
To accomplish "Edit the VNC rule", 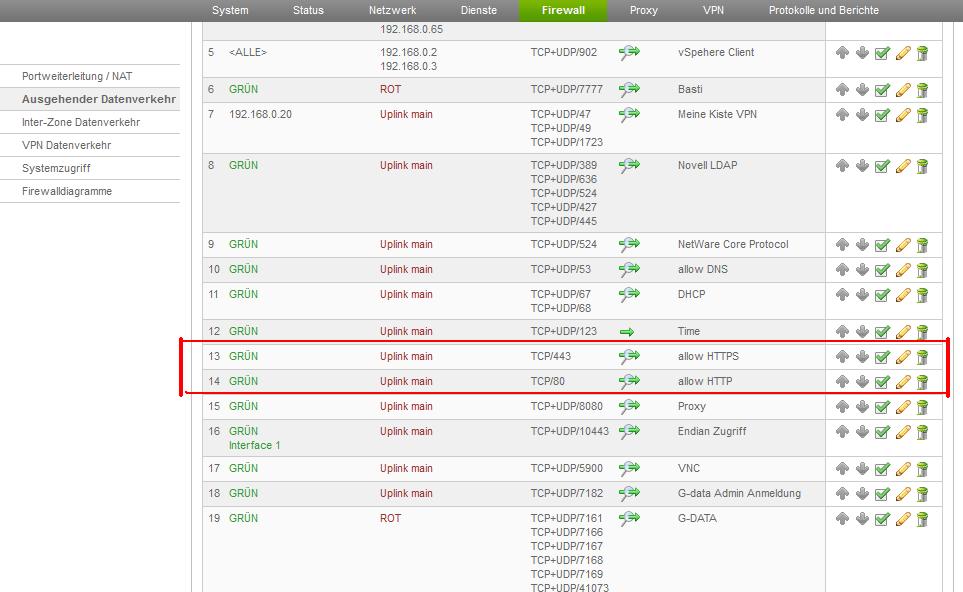I will (902, 469).
